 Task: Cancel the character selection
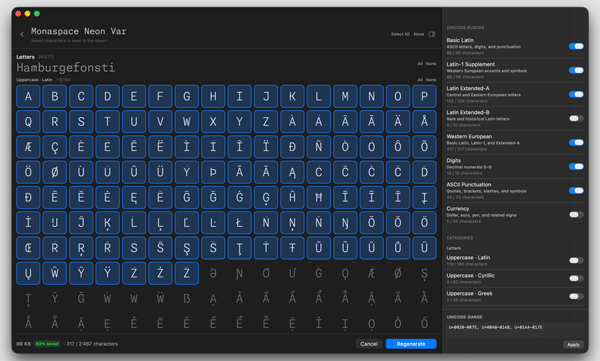(369, 344)
